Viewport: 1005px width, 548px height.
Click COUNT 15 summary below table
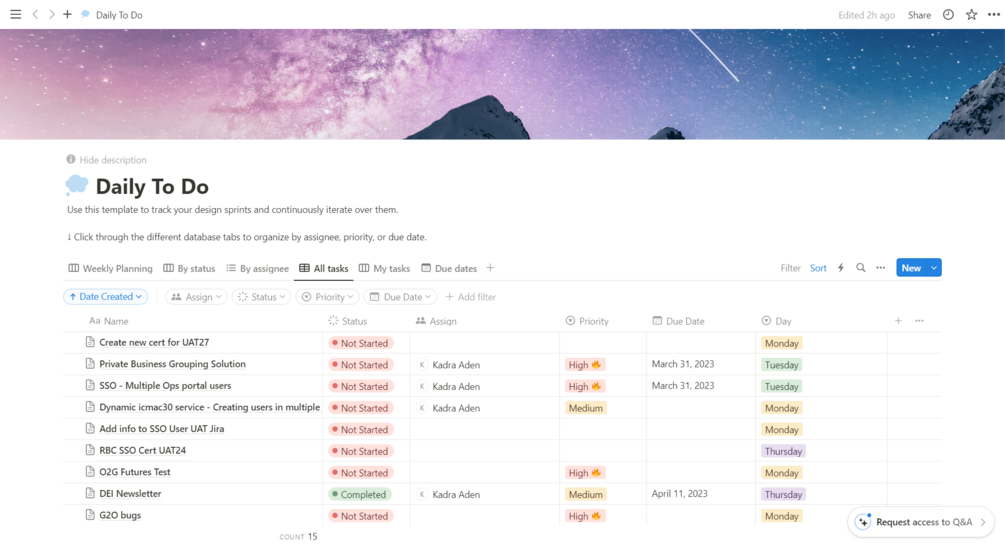click(298, 536)
